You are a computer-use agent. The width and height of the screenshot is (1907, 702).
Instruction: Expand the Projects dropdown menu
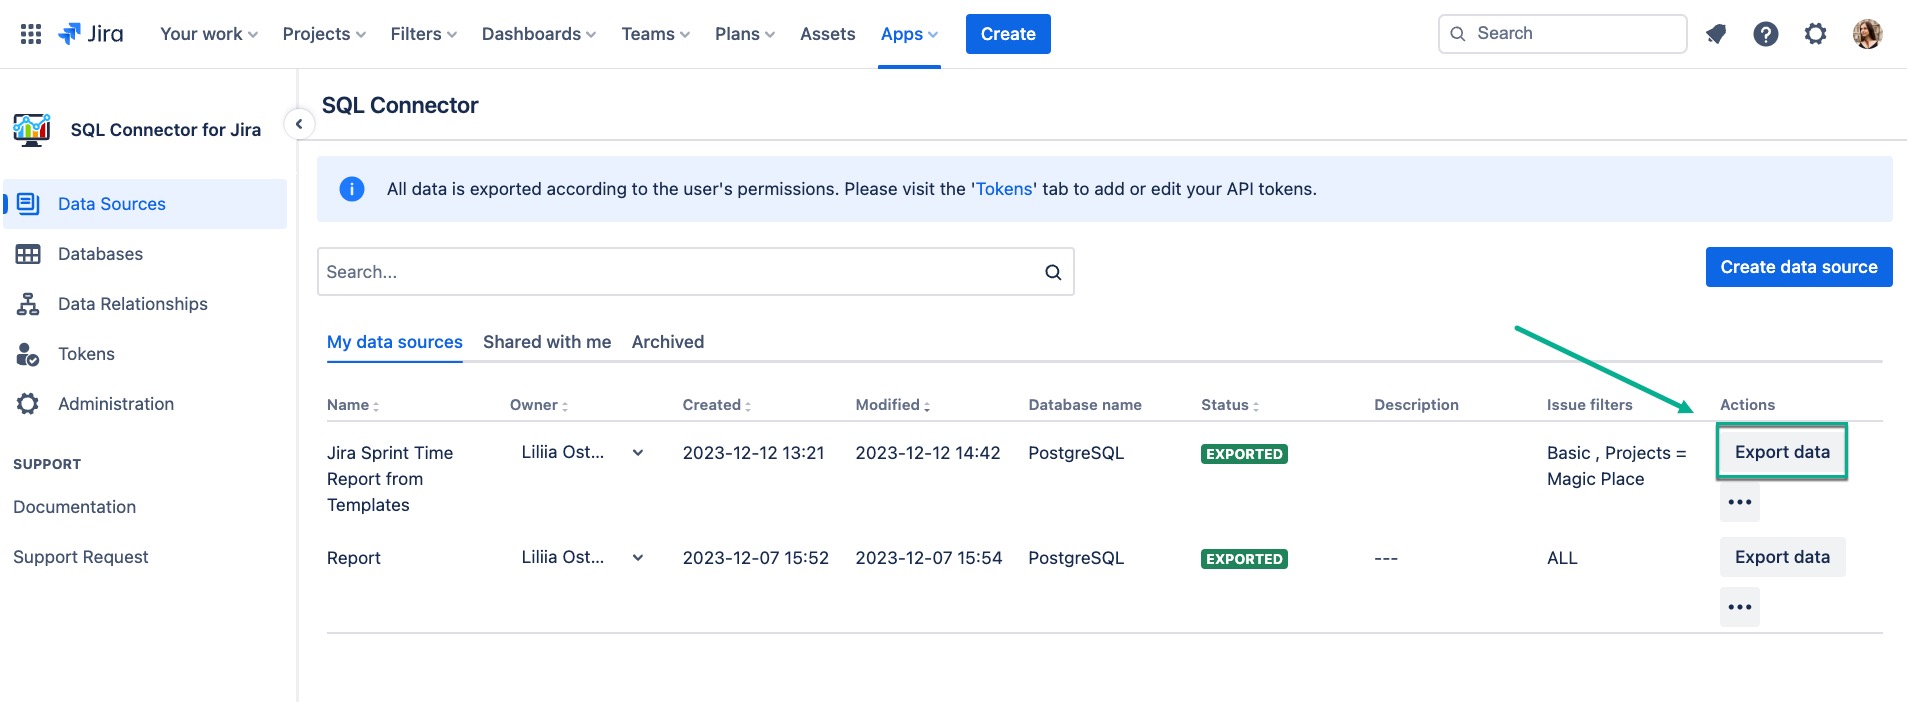click(x=324, y=34)
